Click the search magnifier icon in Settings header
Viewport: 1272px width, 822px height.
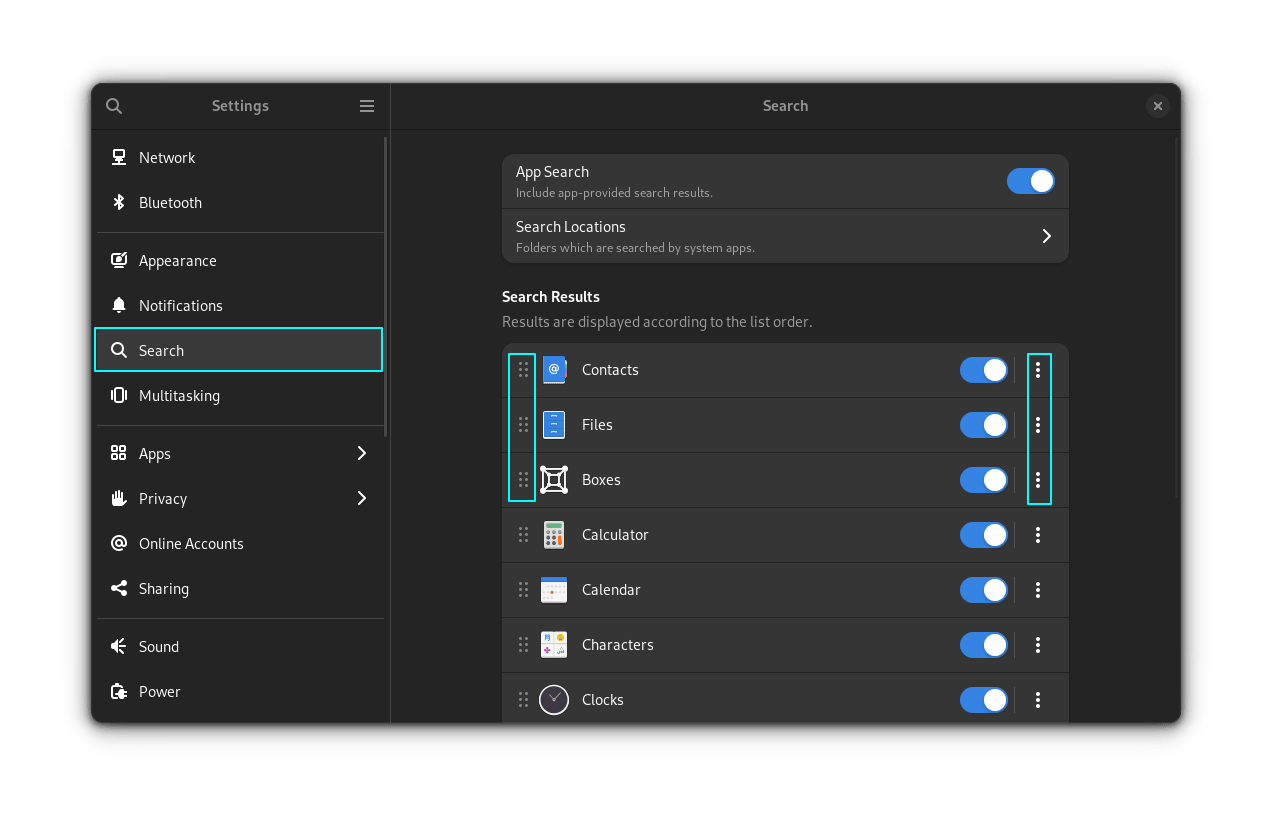114,106
